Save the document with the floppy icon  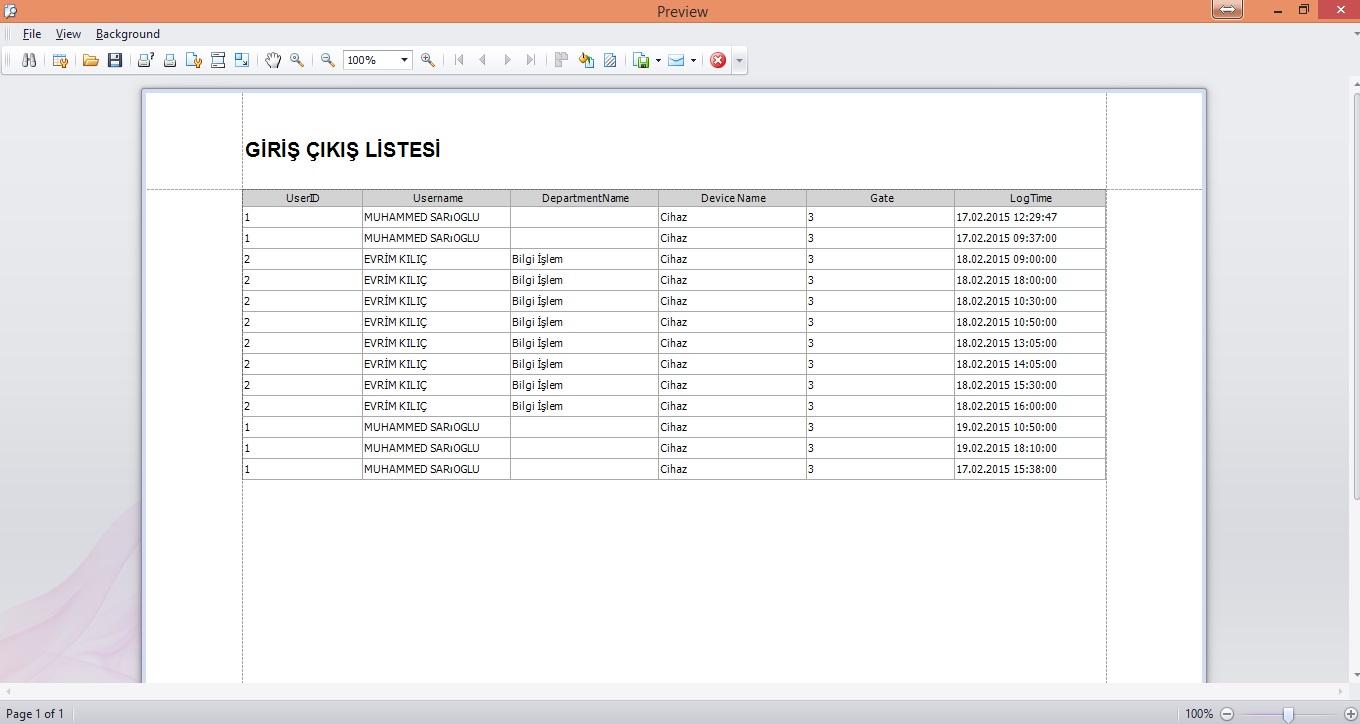point(115,60)
